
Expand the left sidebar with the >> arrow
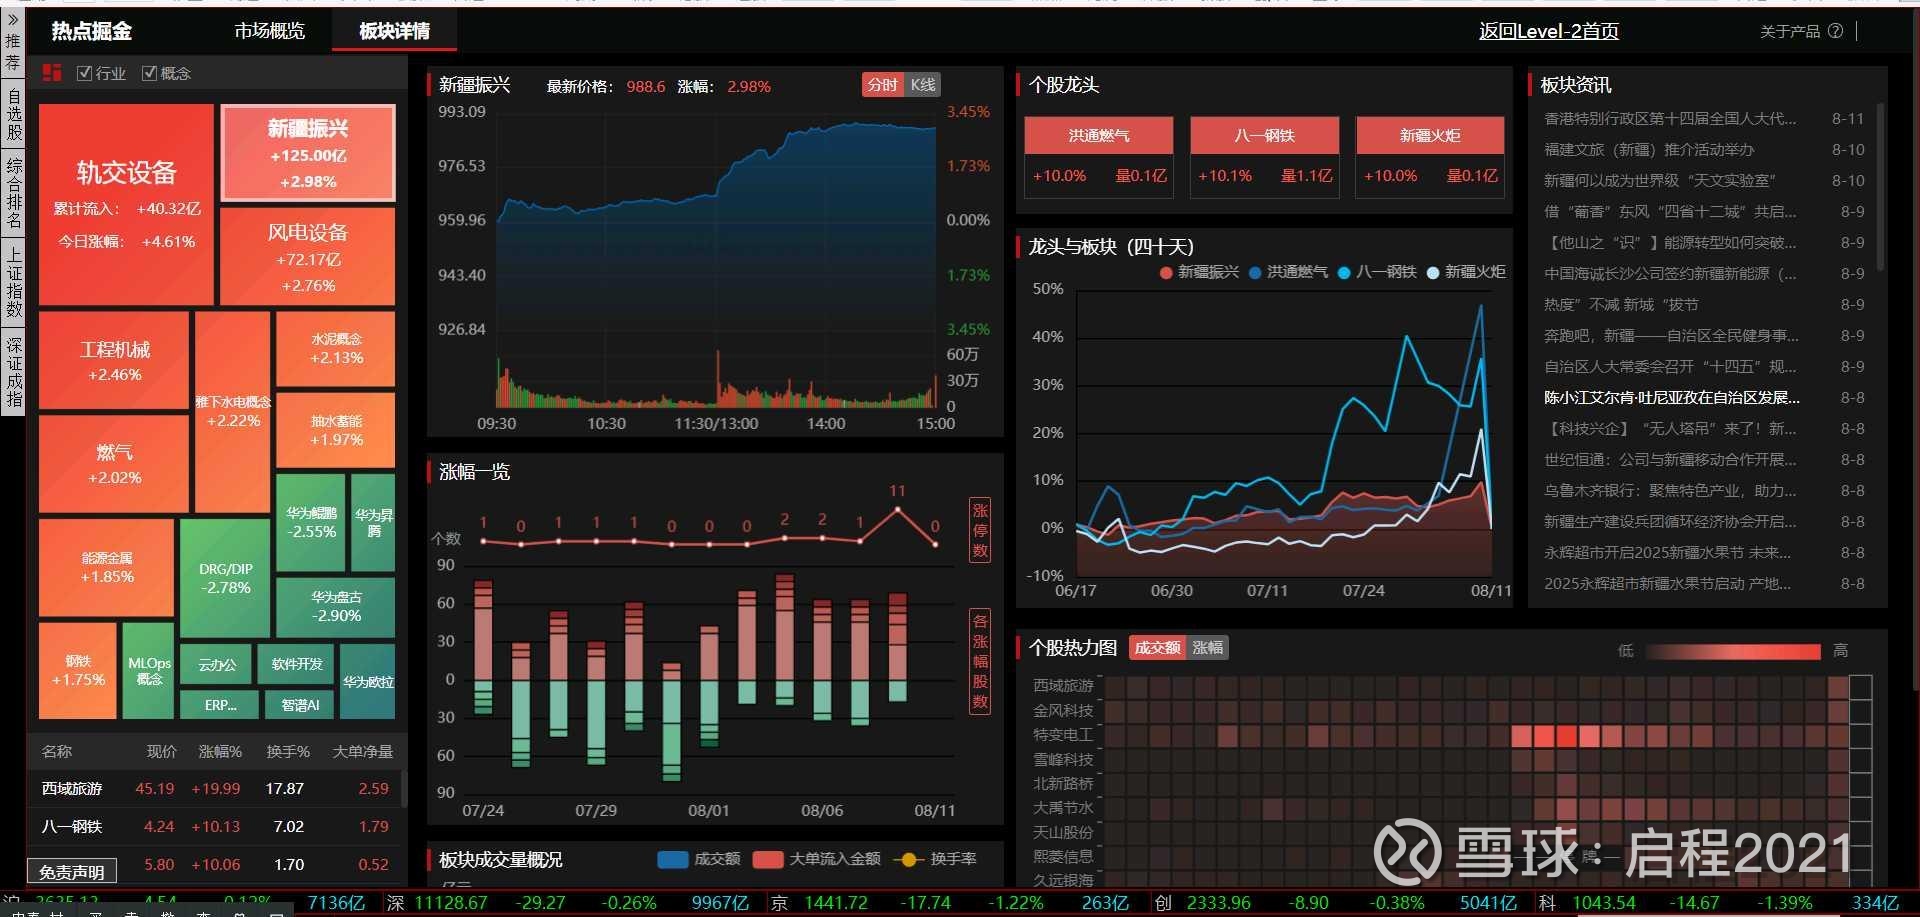point(11,15)
